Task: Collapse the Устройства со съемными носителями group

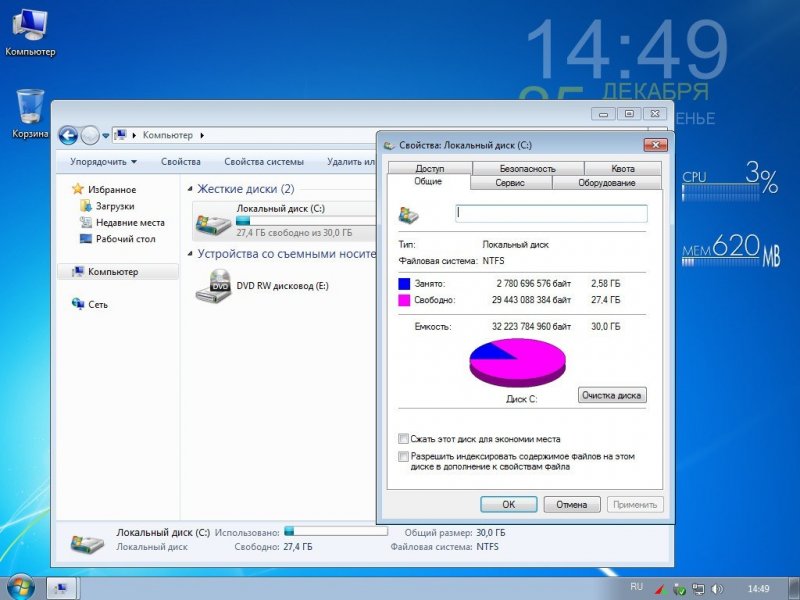Action: [x=190, y=254]
